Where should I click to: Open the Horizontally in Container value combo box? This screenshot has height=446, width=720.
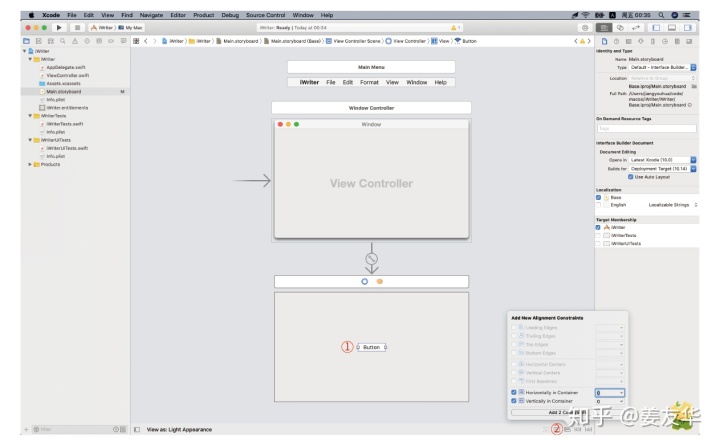[610, 393]
